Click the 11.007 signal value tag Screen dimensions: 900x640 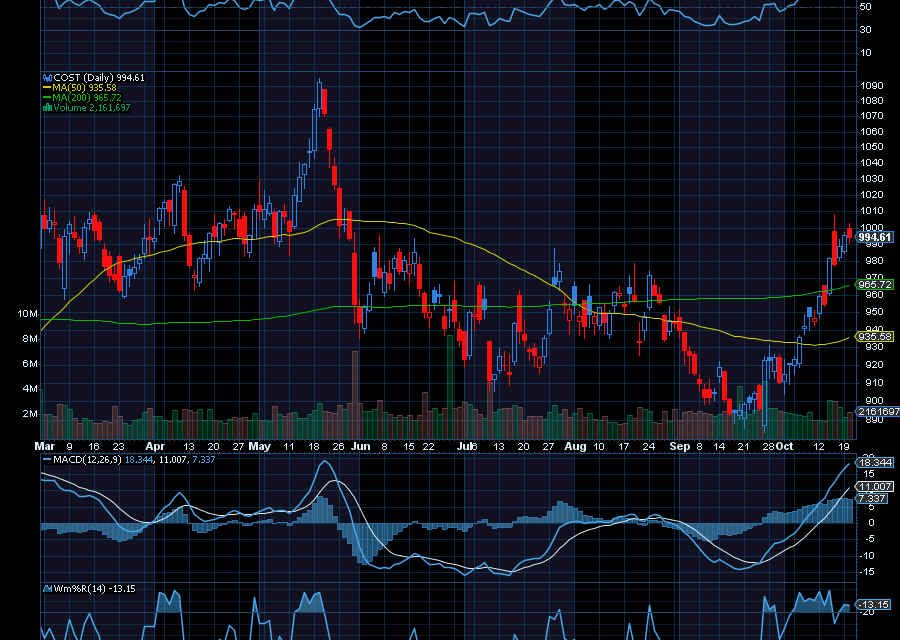click(x=875, y=487)
